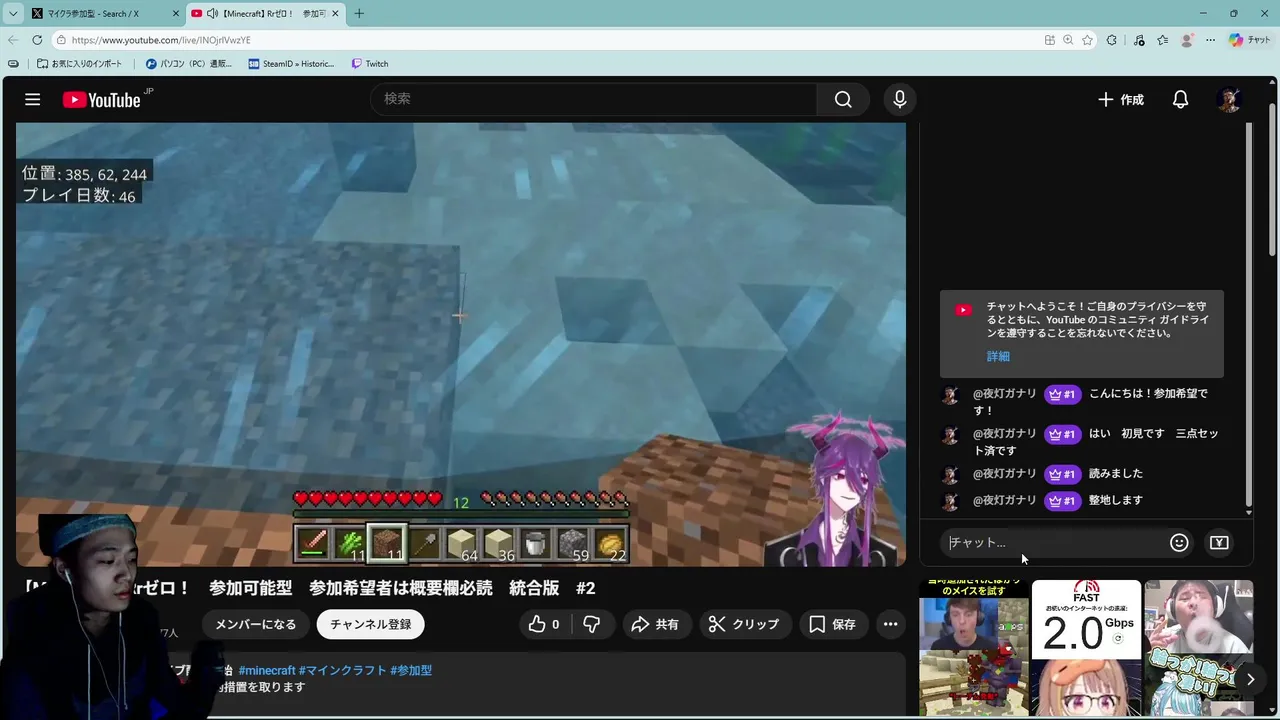1280x720 pixels.
Task: Open the #マインクラフト hashtag link
Action: pos(342,670)
